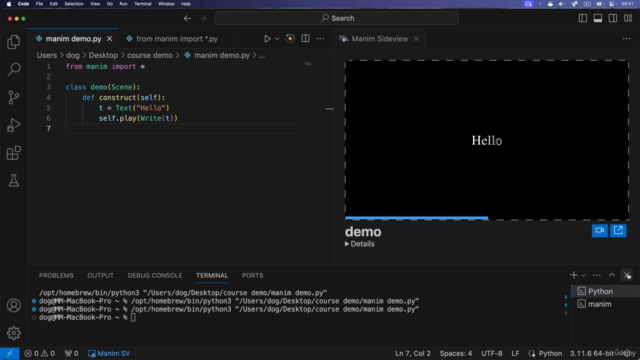Click the blue progress bar under preview

416,218
